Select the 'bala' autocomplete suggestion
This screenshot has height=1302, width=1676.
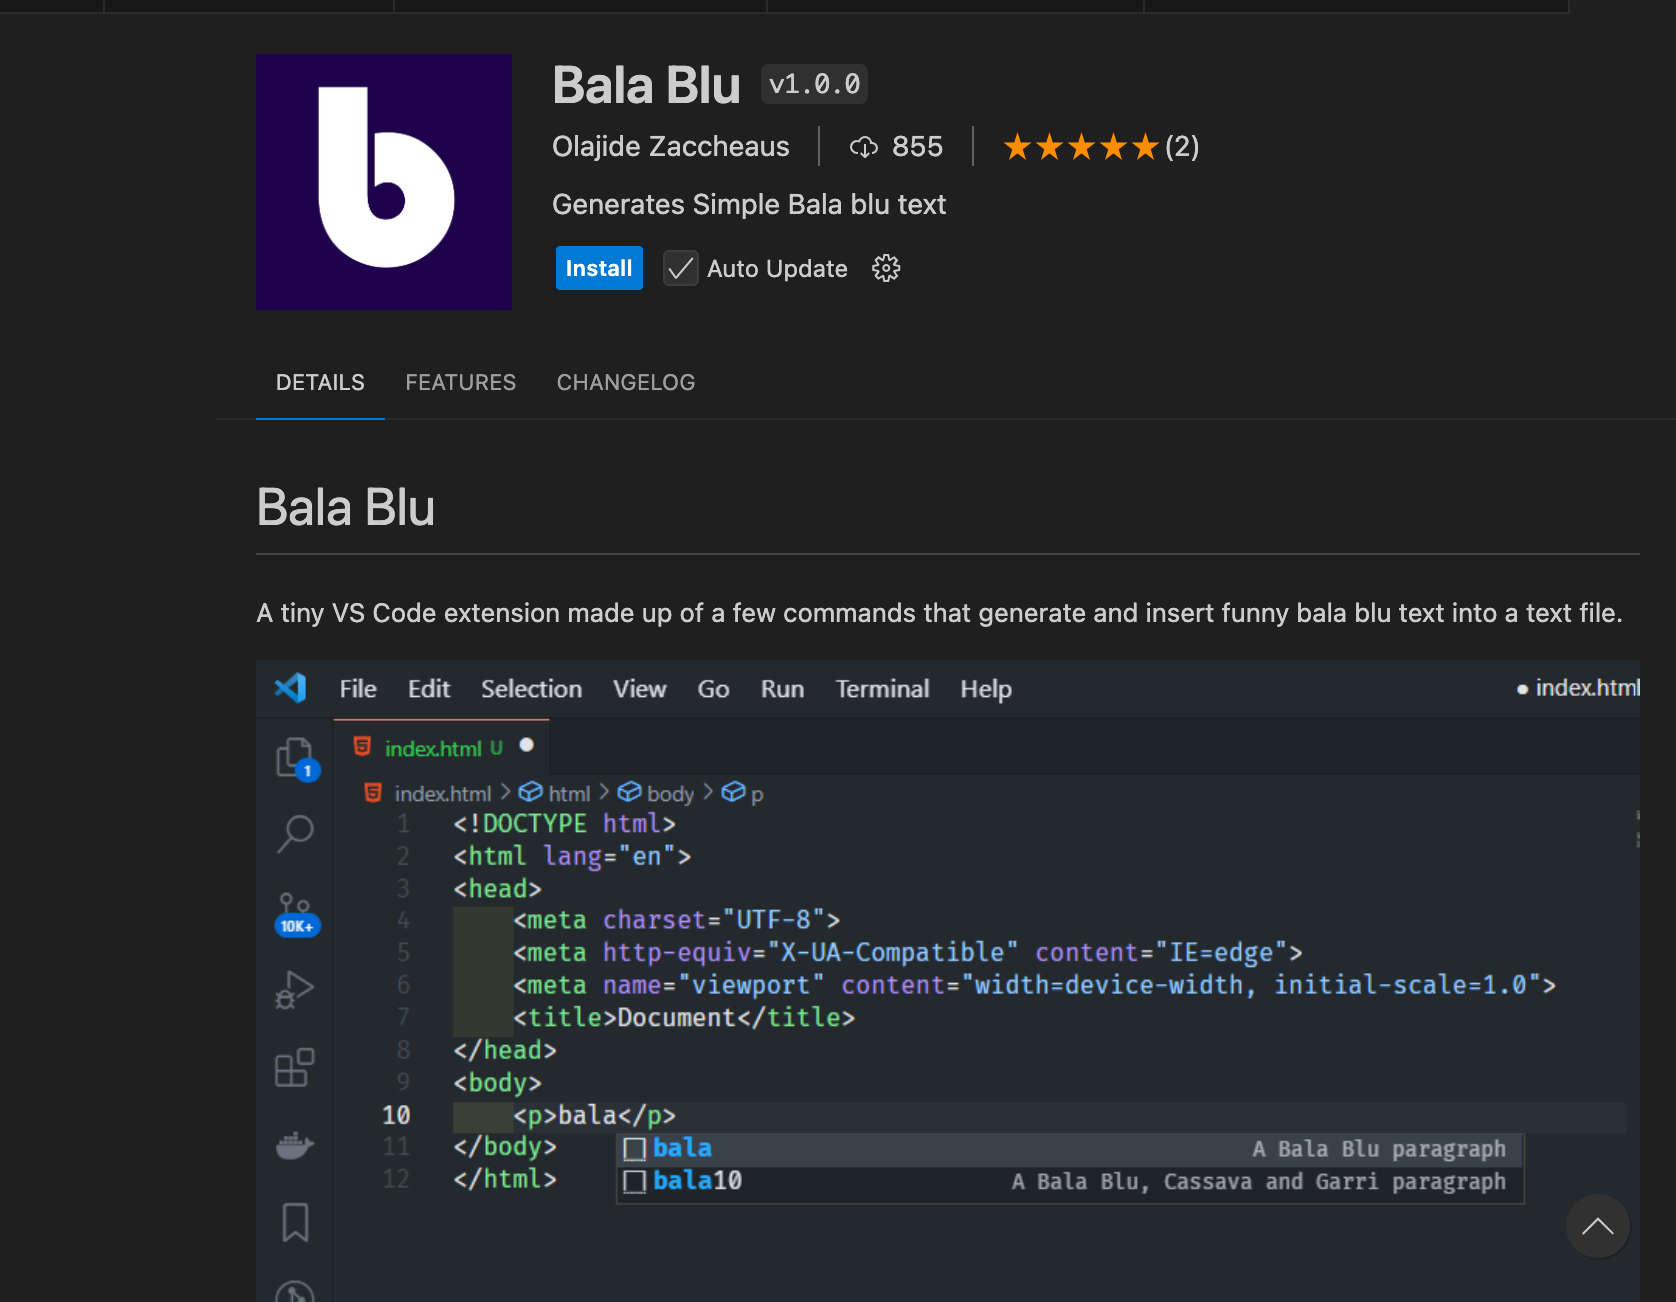pos(1070,1149)
